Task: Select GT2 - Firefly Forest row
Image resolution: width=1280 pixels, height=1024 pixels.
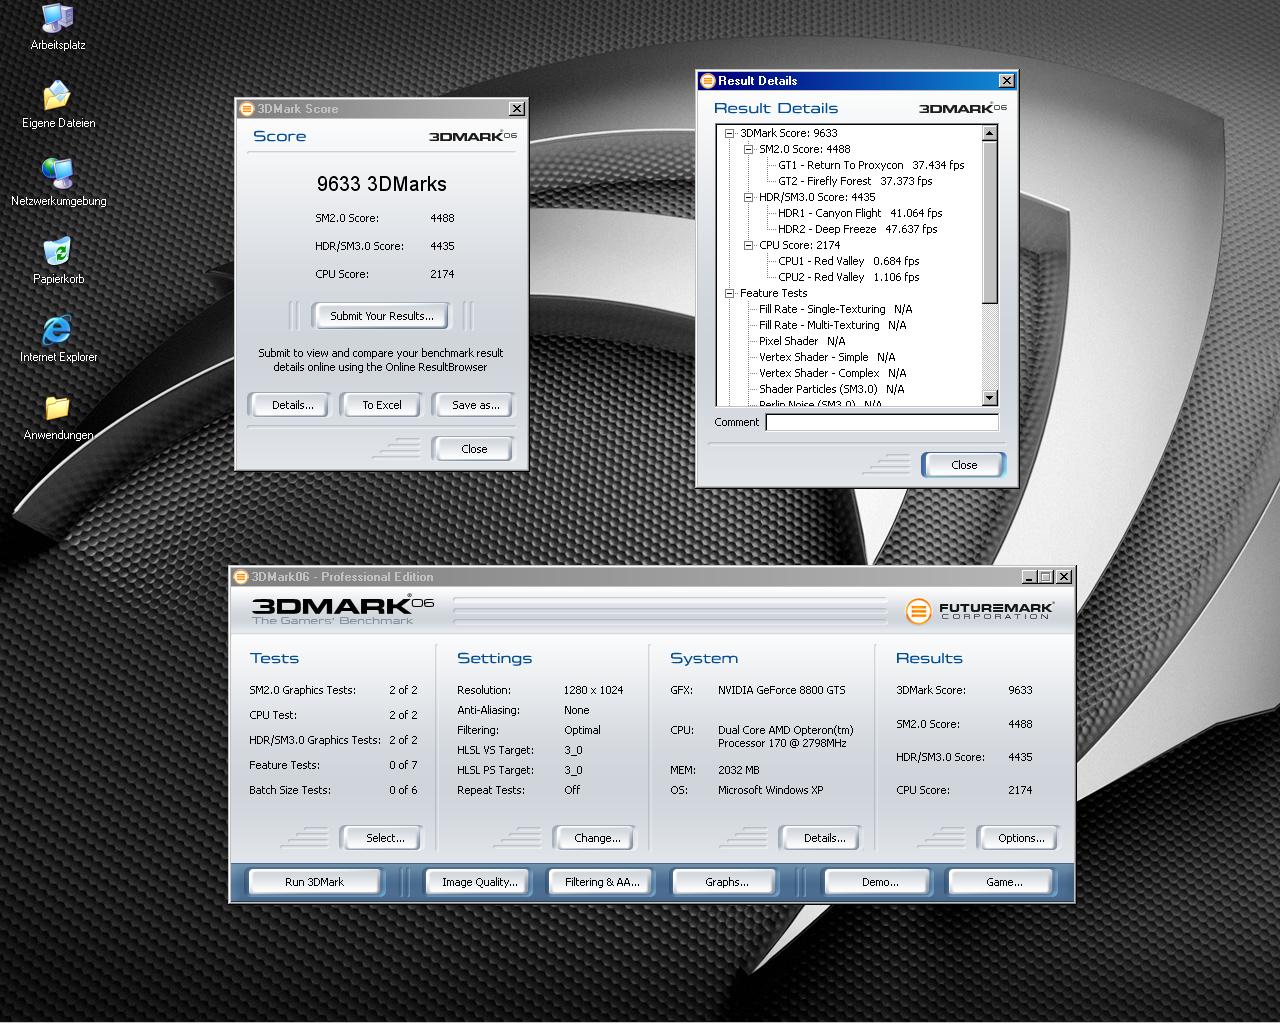Action: [x=855, y=181]
